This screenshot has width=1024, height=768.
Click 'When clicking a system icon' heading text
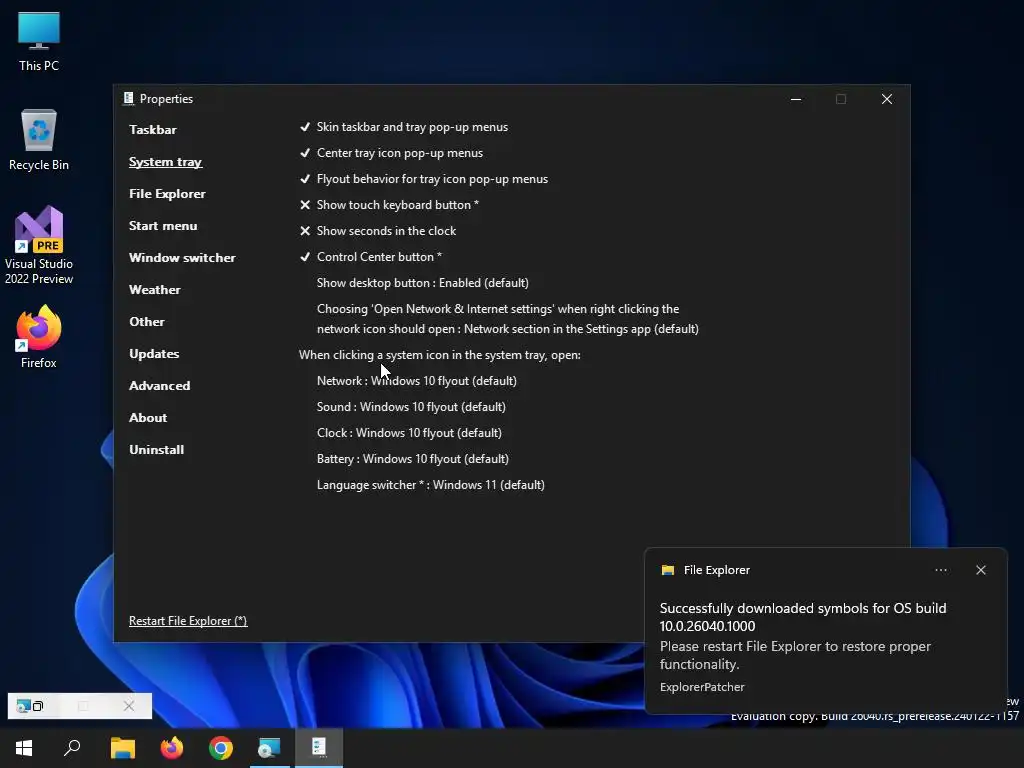[x=440, y=355]
